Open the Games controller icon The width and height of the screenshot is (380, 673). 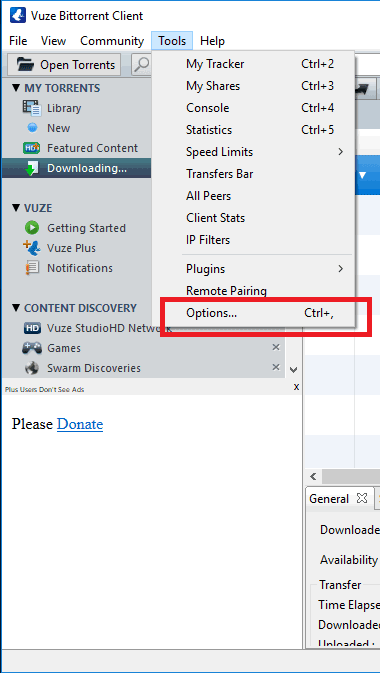coord(32,348)
